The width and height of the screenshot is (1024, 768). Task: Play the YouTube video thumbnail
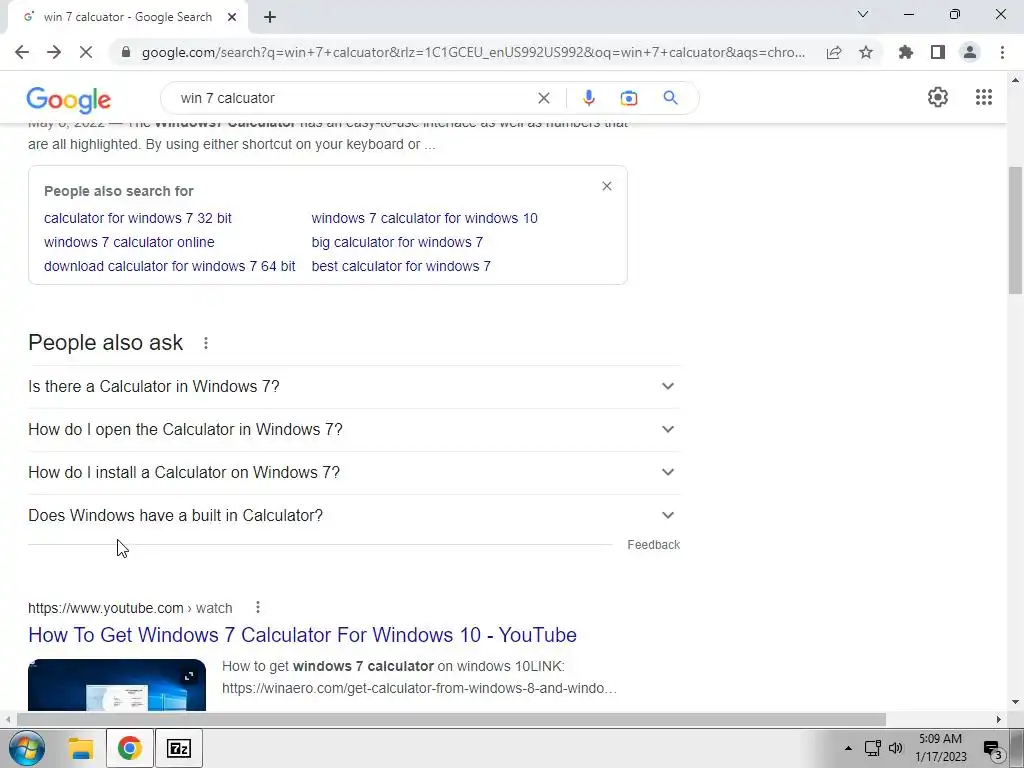pos(117,684)
